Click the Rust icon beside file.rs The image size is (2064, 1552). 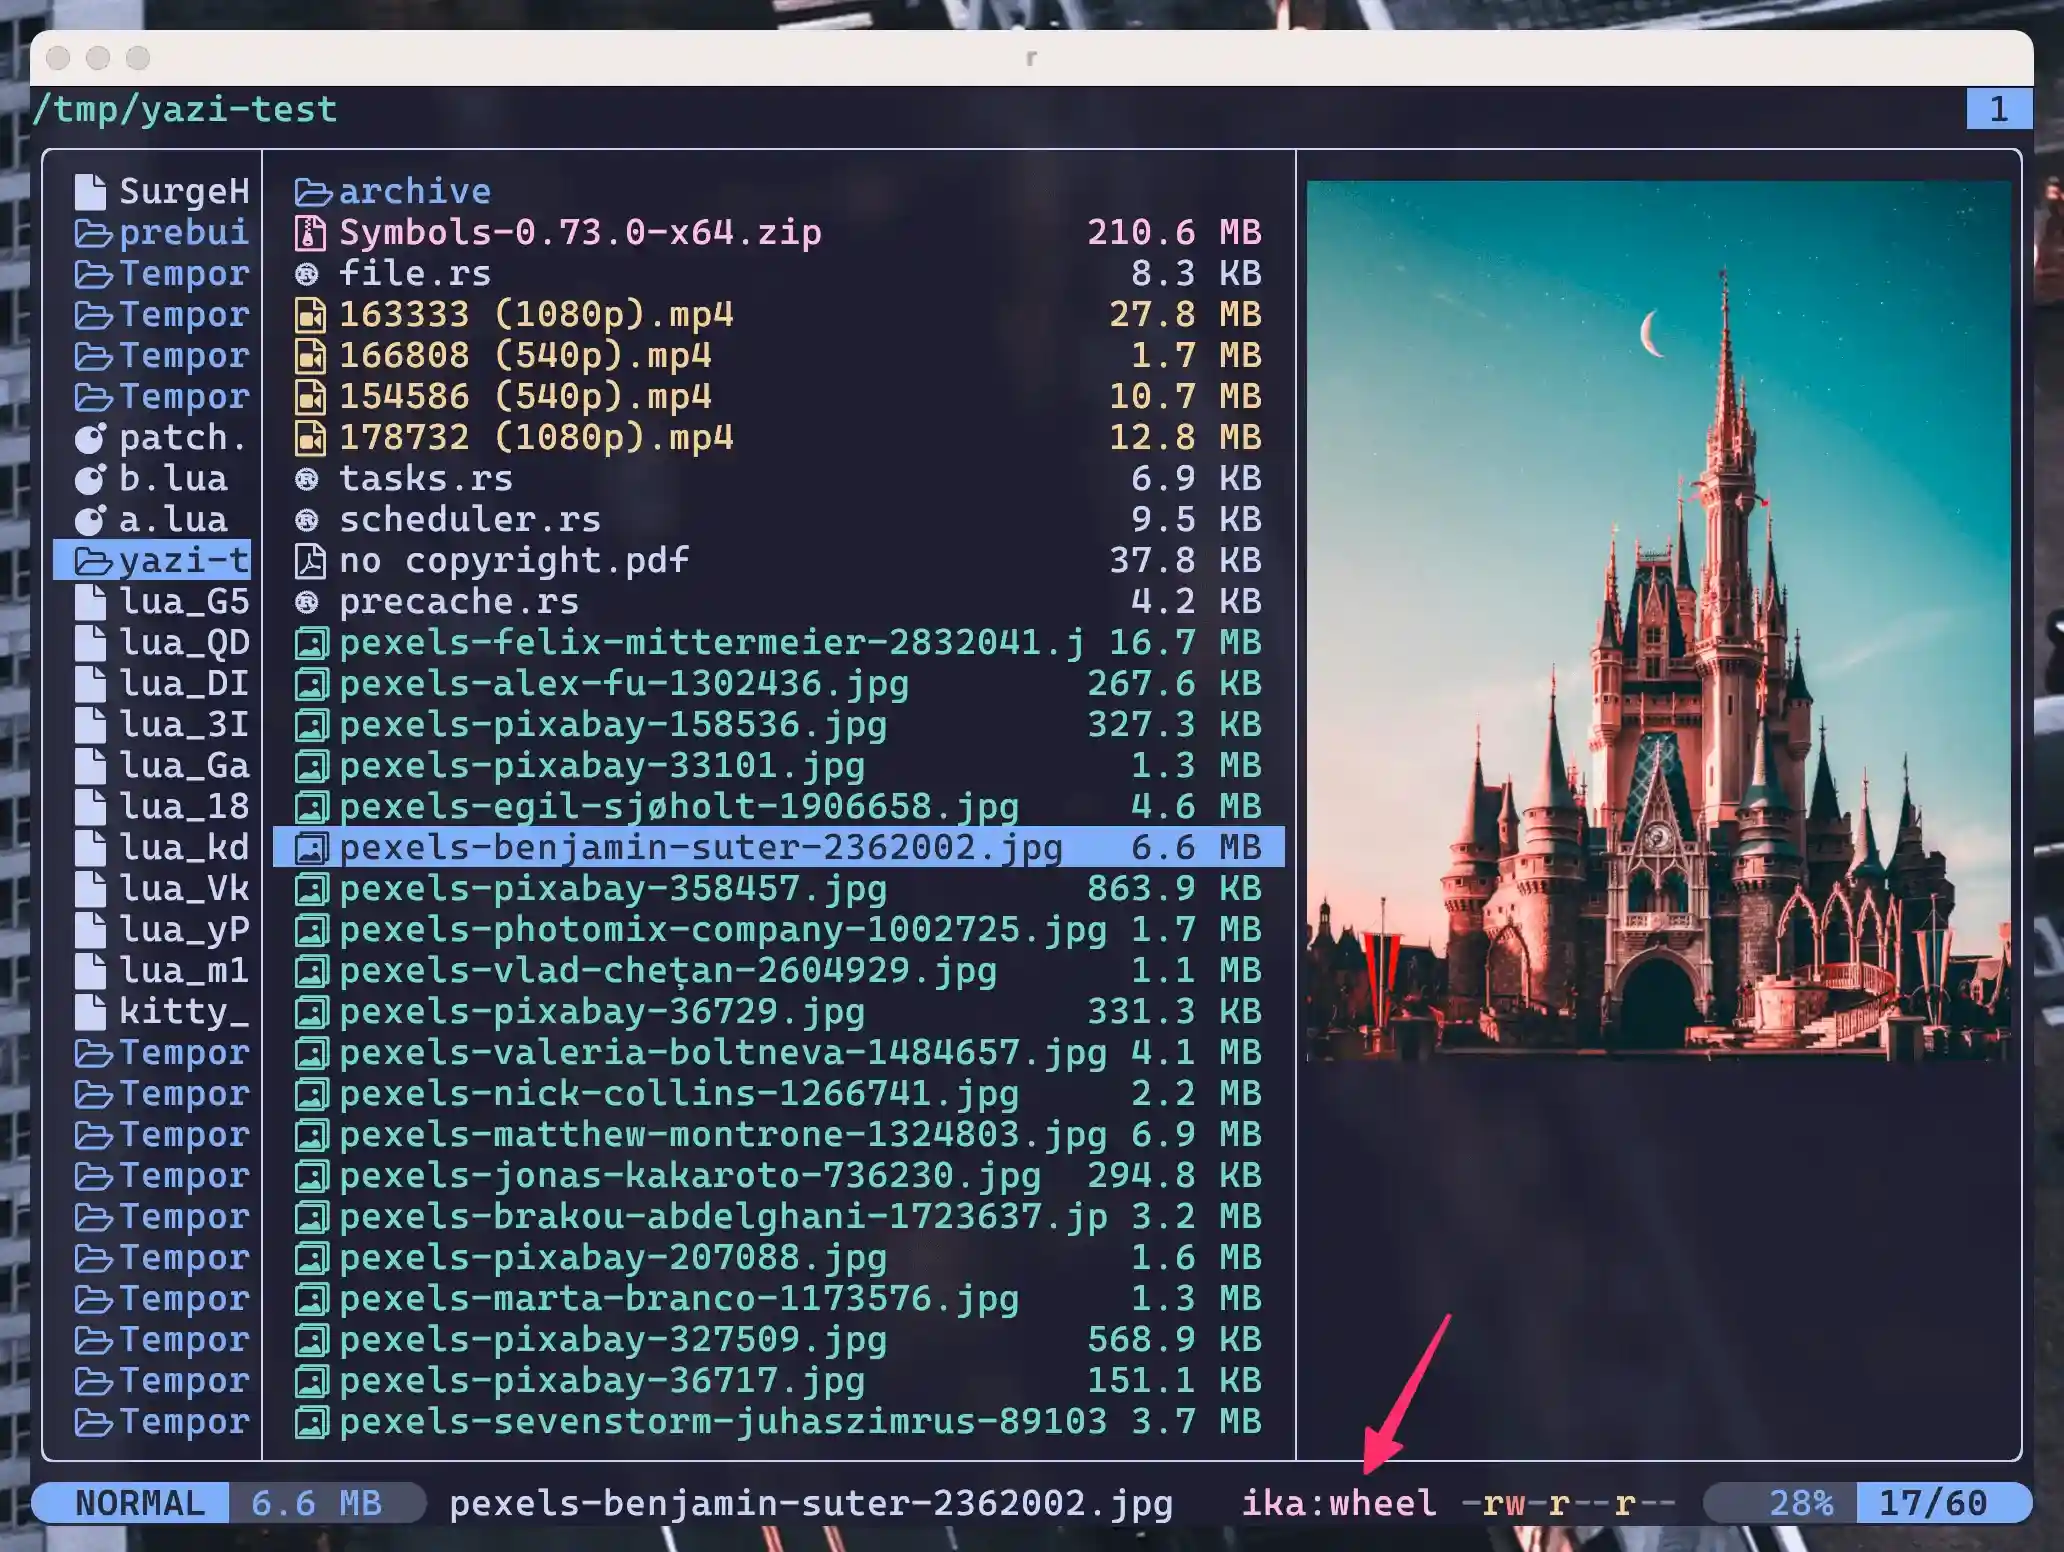[307, 274]
